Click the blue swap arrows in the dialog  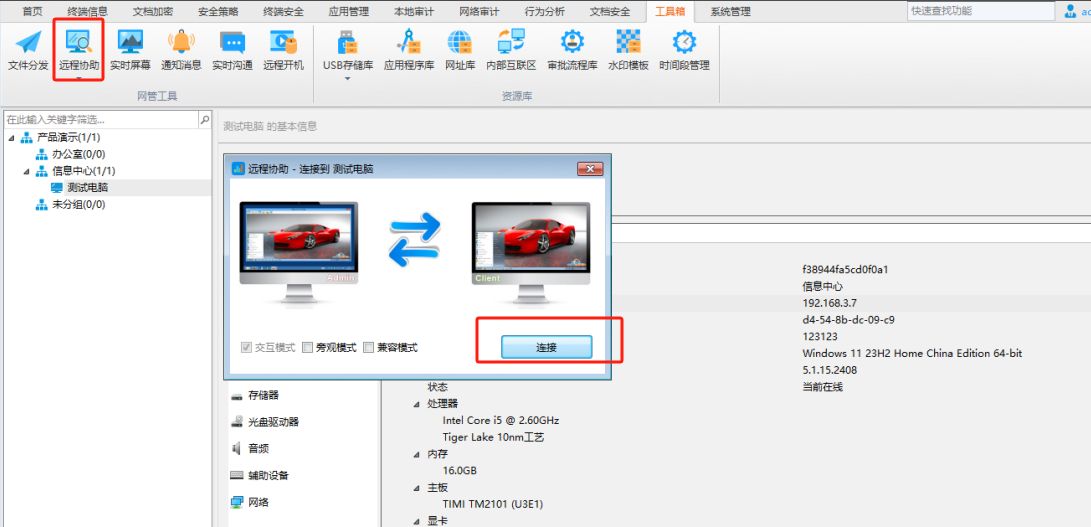415,240
